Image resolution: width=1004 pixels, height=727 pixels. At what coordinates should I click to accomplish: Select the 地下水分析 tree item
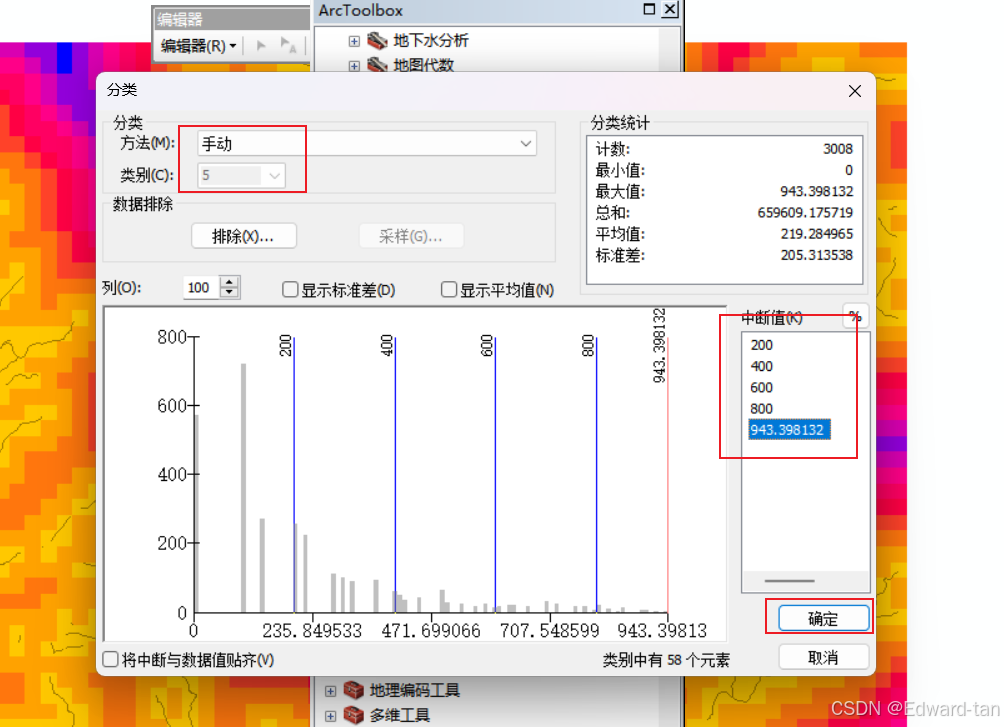pyautogui.click(x=430, y=40)
